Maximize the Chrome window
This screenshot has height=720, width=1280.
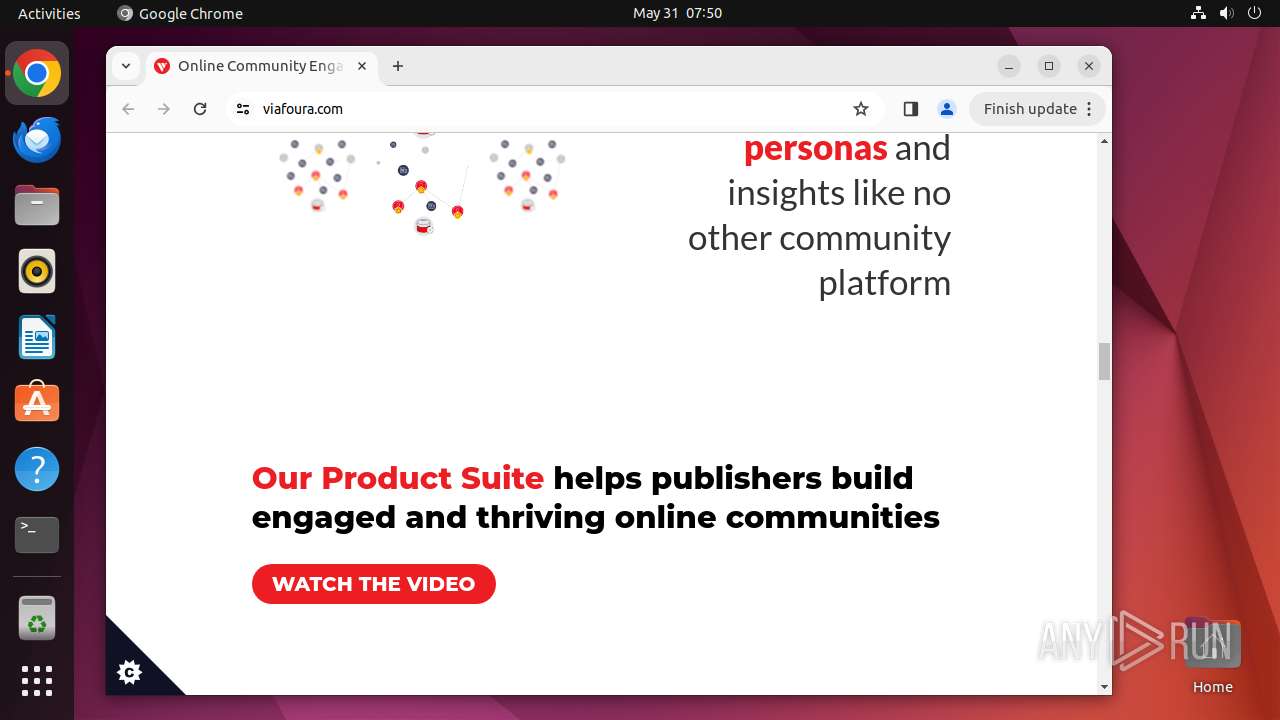tap(1049, 66)
